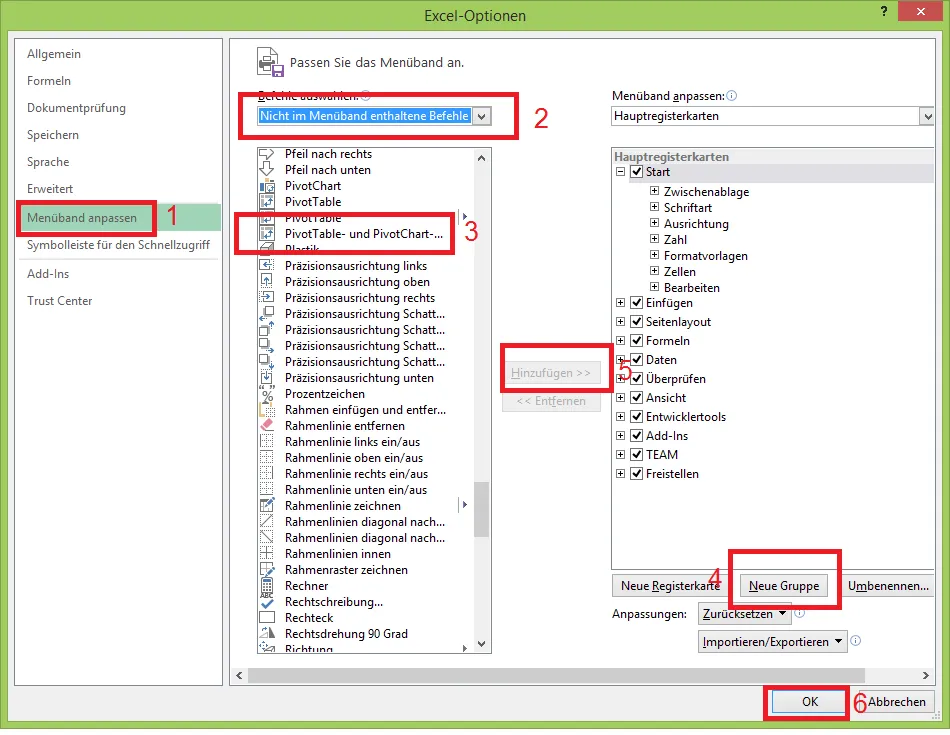Click the Rahmenlinie oben ein/aus icon
This screenshot has width=950, height=735.
click(267, 458)
